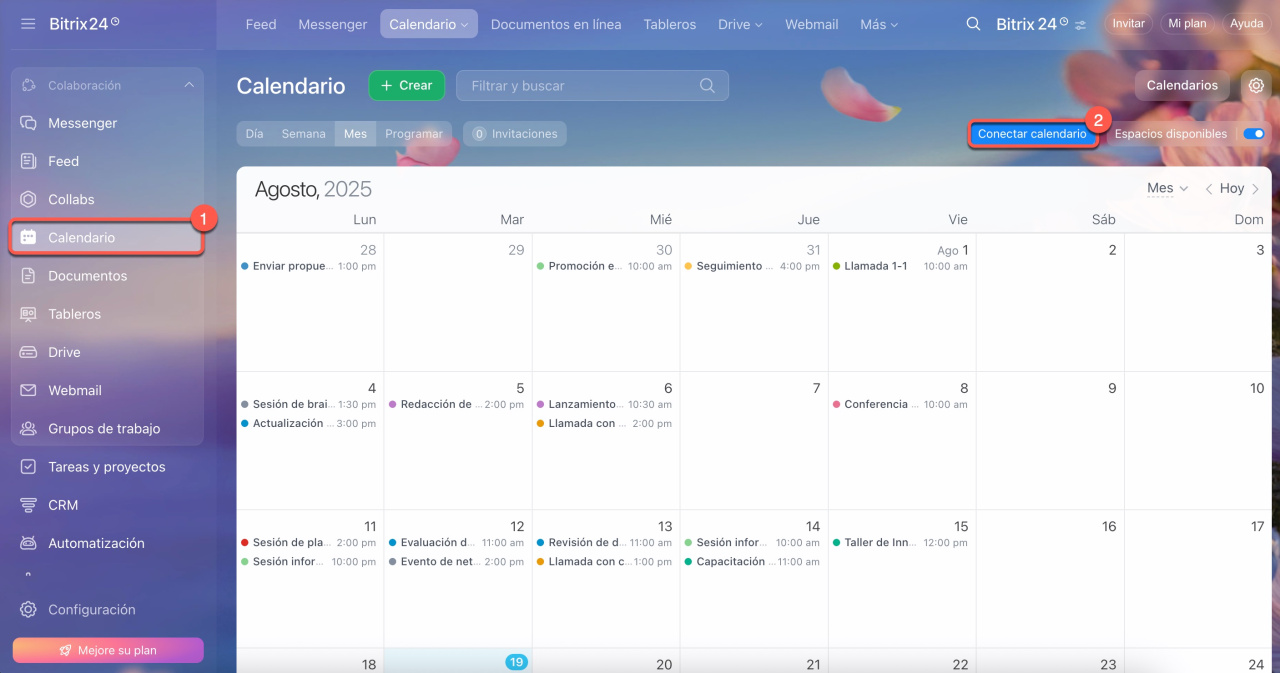This screenshot has width=1280, height=673.
Task: Open Webmail in the top menu
Action: (x=812, y=24)
